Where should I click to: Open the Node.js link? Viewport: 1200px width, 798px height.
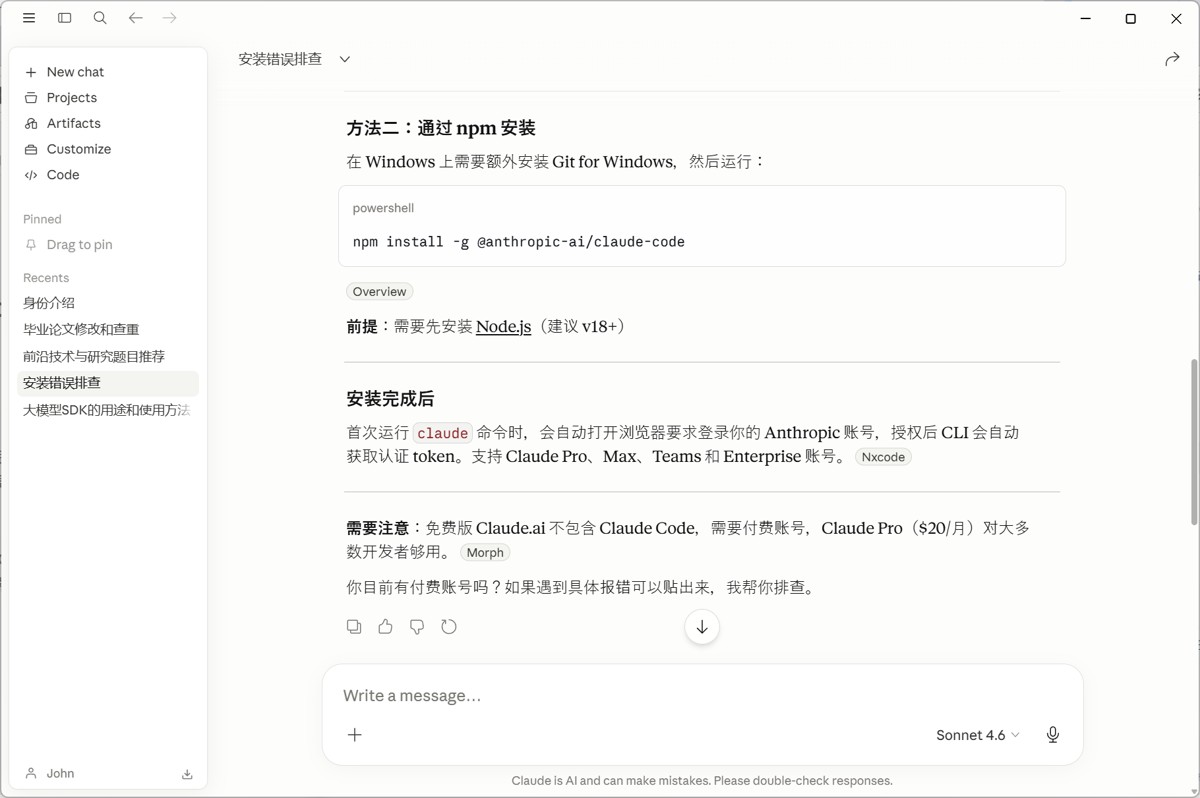click(x=503, y=327)
